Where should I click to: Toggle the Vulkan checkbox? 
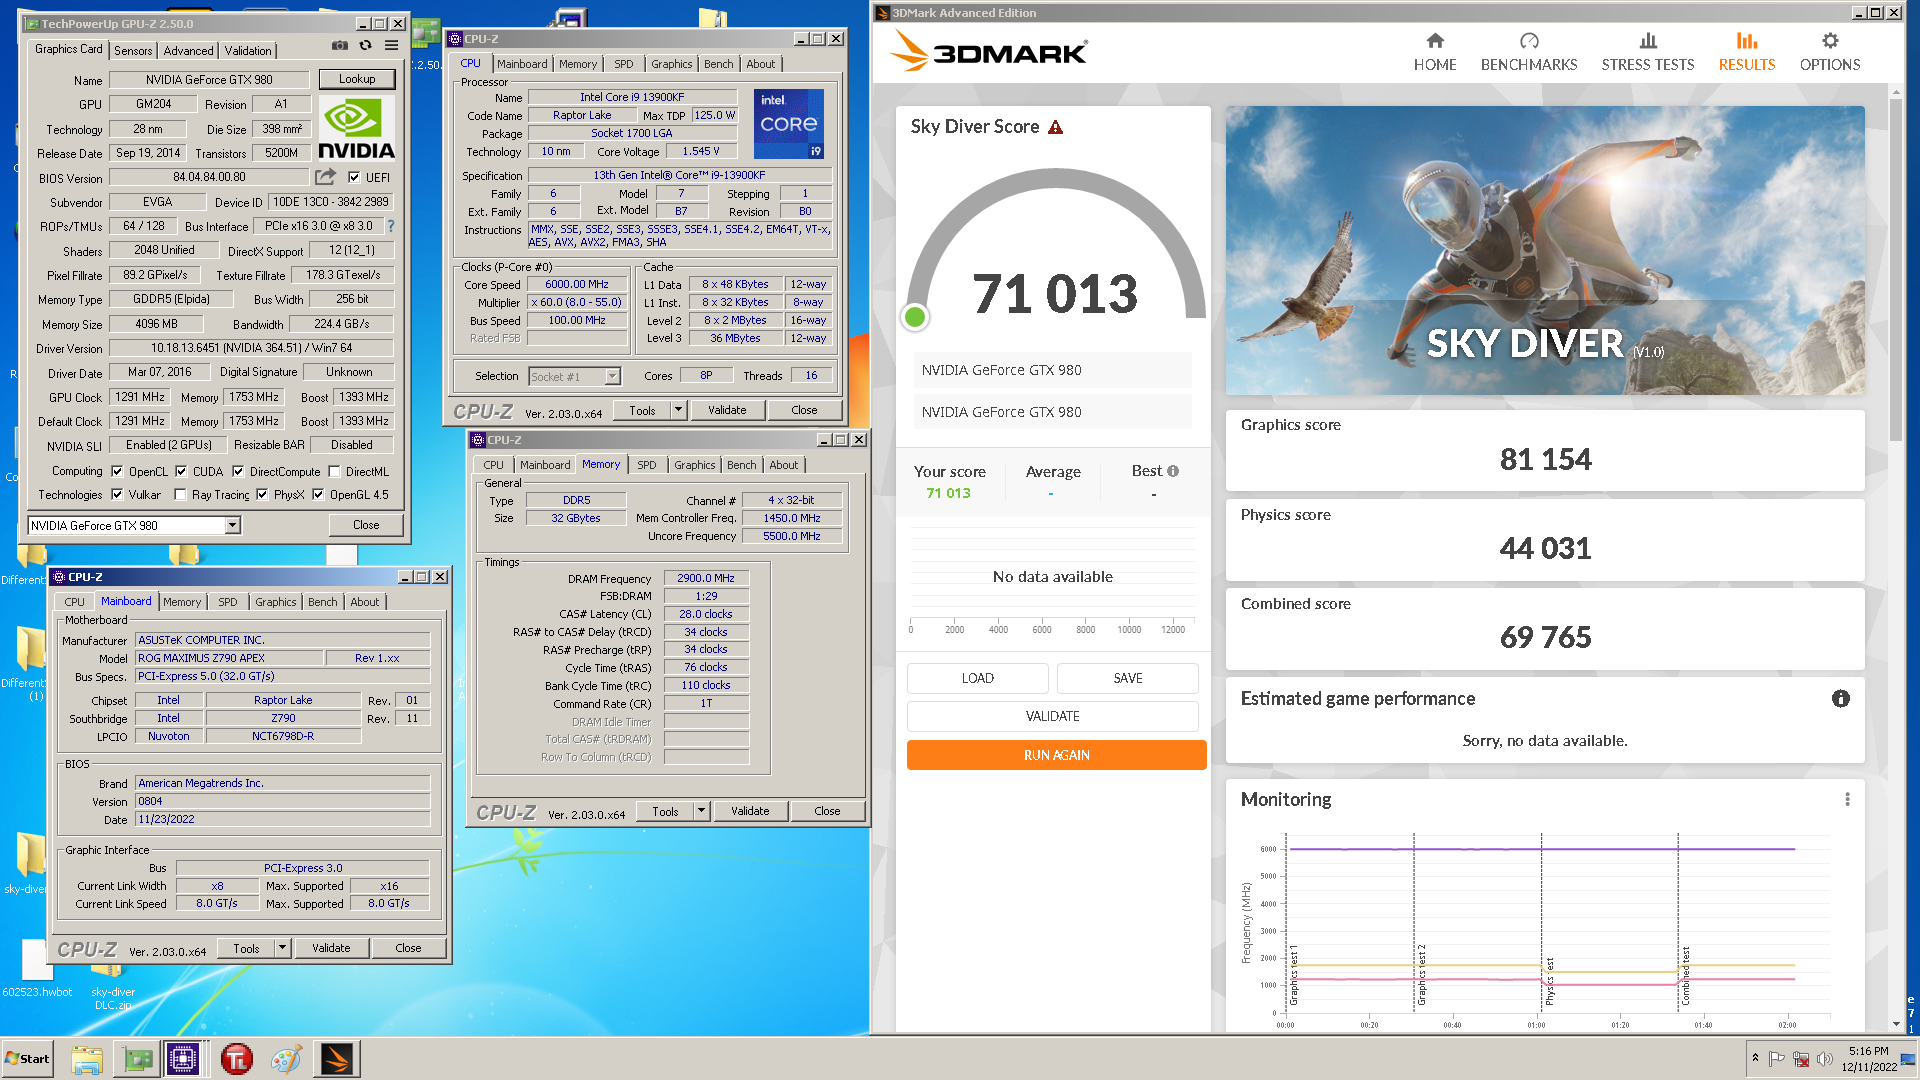pos(117,494)
